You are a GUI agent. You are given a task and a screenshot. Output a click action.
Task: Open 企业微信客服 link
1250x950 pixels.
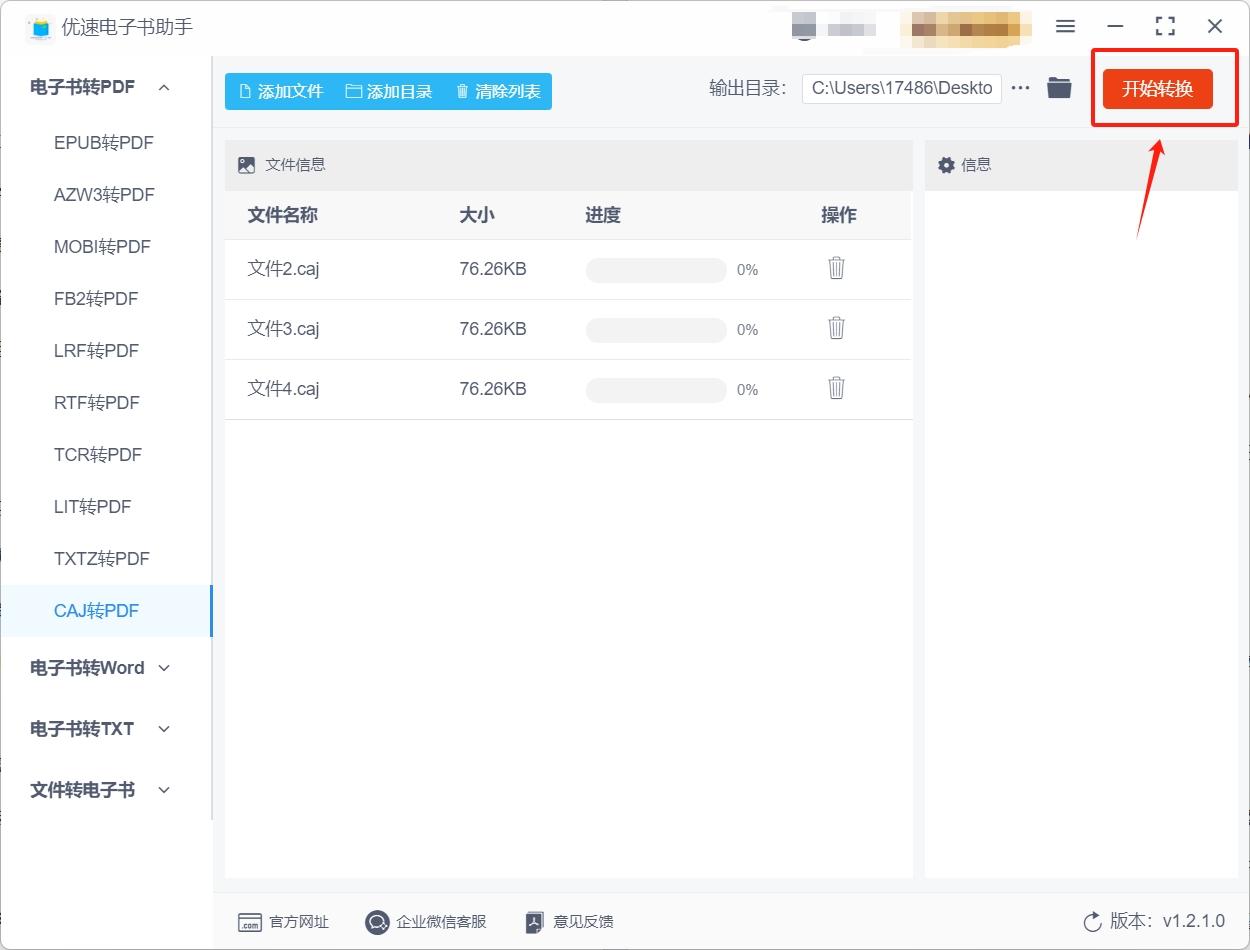426,922
